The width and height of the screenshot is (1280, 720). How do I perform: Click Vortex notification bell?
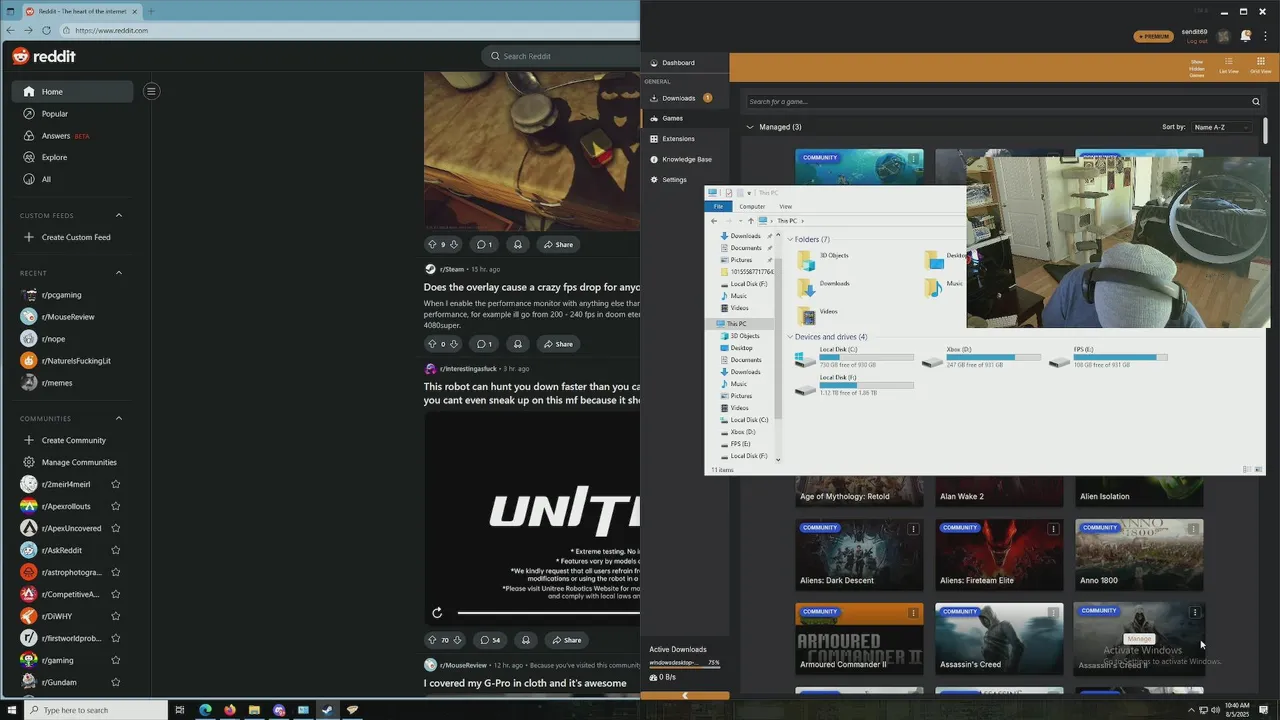coord(1245,36)
